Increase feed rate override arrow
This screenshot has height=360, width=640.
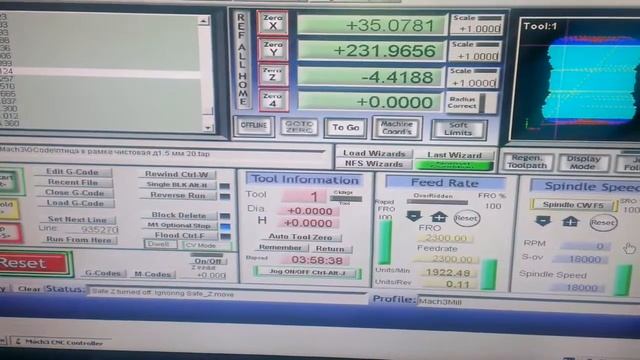439,217
